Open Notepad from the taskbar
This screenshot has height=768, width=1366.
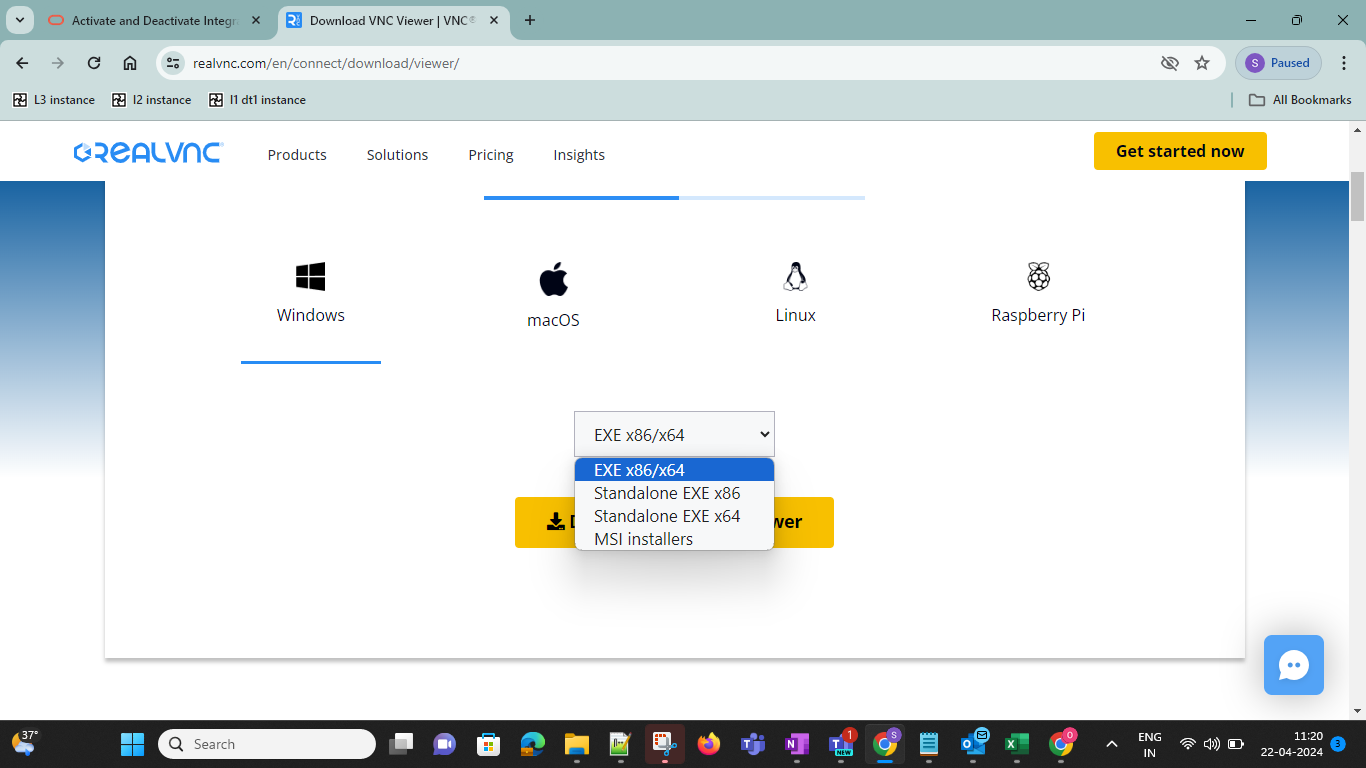(x=929, y=744)
